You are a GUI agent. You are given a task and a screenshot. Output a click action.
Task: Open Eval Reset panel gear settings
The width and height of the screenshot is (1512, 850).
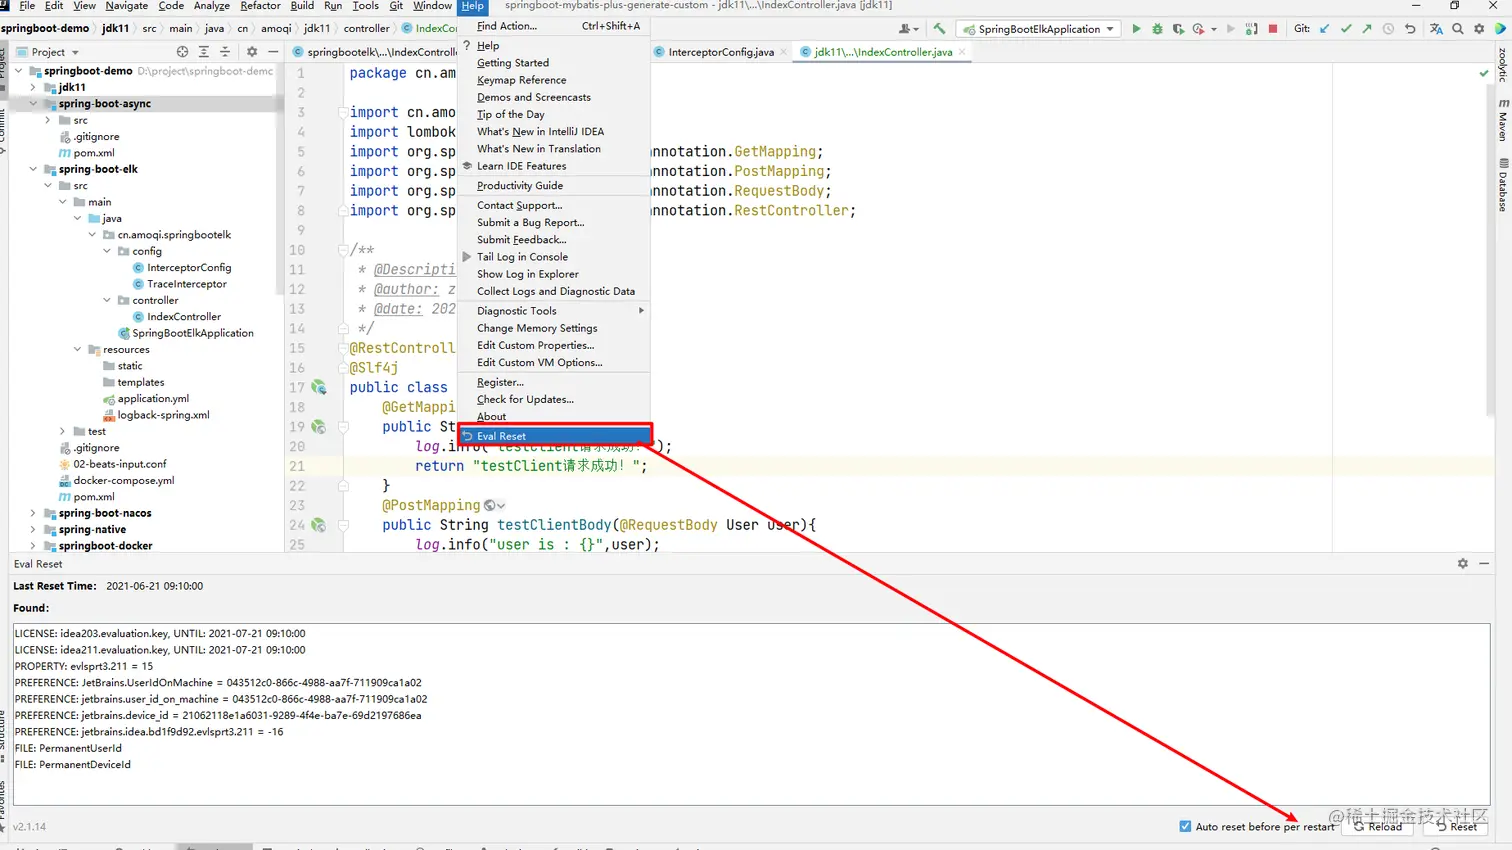click(x=1462, y=564)
